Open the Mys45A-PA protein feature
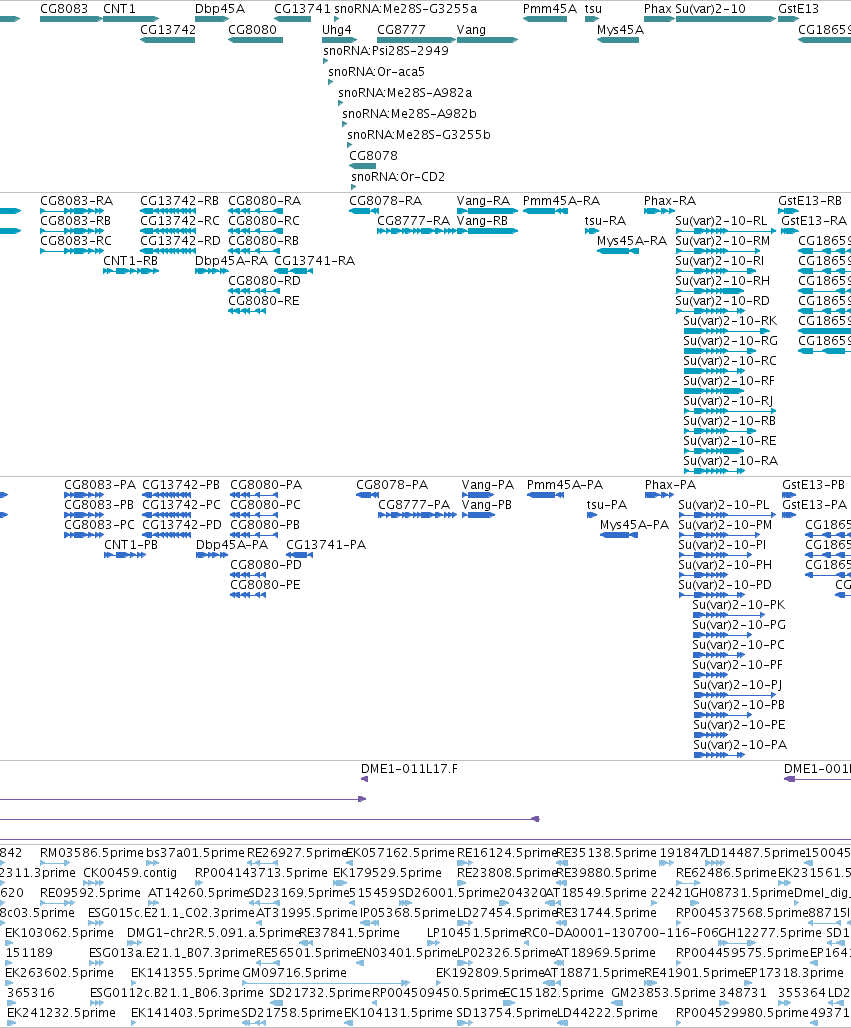 [619, 535]
